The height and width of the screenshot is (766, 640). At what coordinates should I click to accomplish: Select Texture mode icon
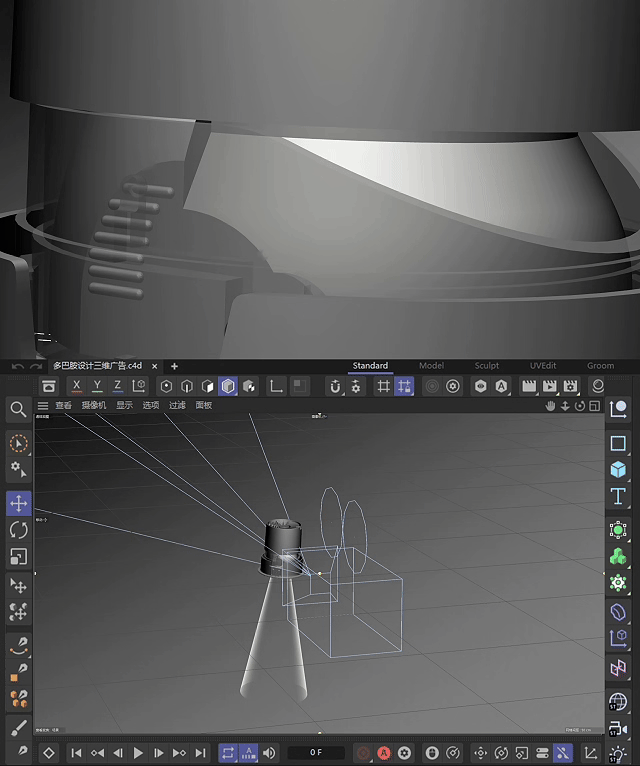[x=249, y=386]
